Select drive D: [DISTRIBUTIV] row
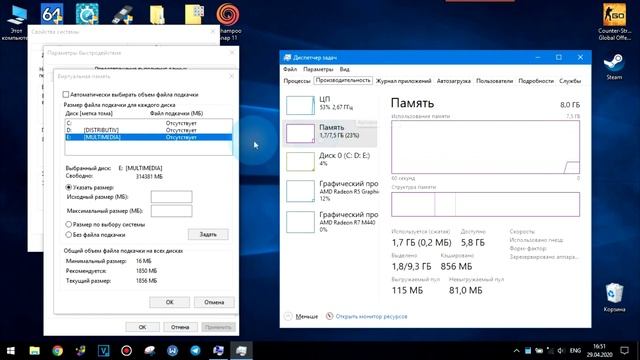The image size is (640, 360). (x=149, y=130)
